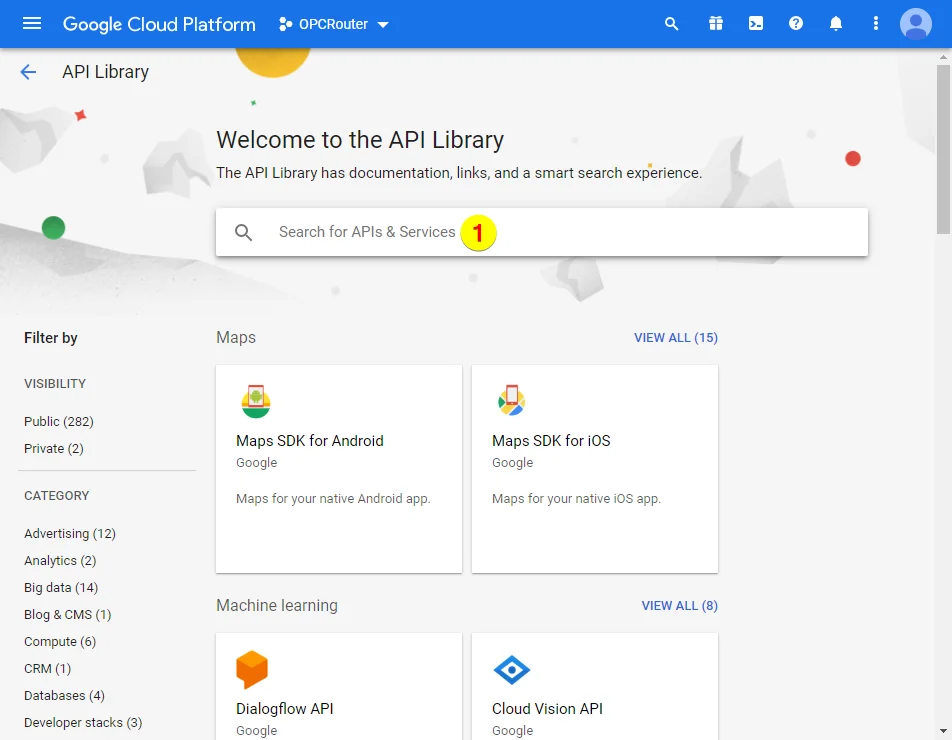Viewport: 952px width, 740px height.
Task: Click the Maps SDK for iOS icon
Action: (511, 401)
